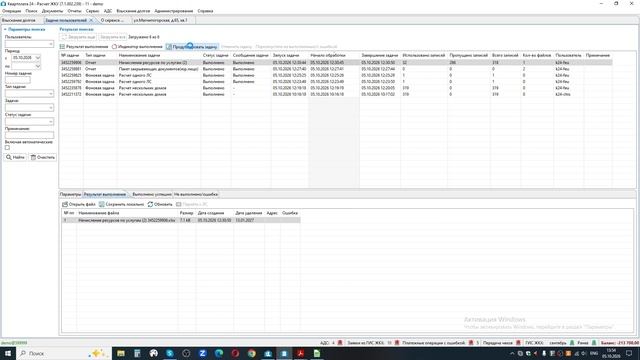Select task number 3452259825 row
The image size is (640, 360).
[336, 75]
